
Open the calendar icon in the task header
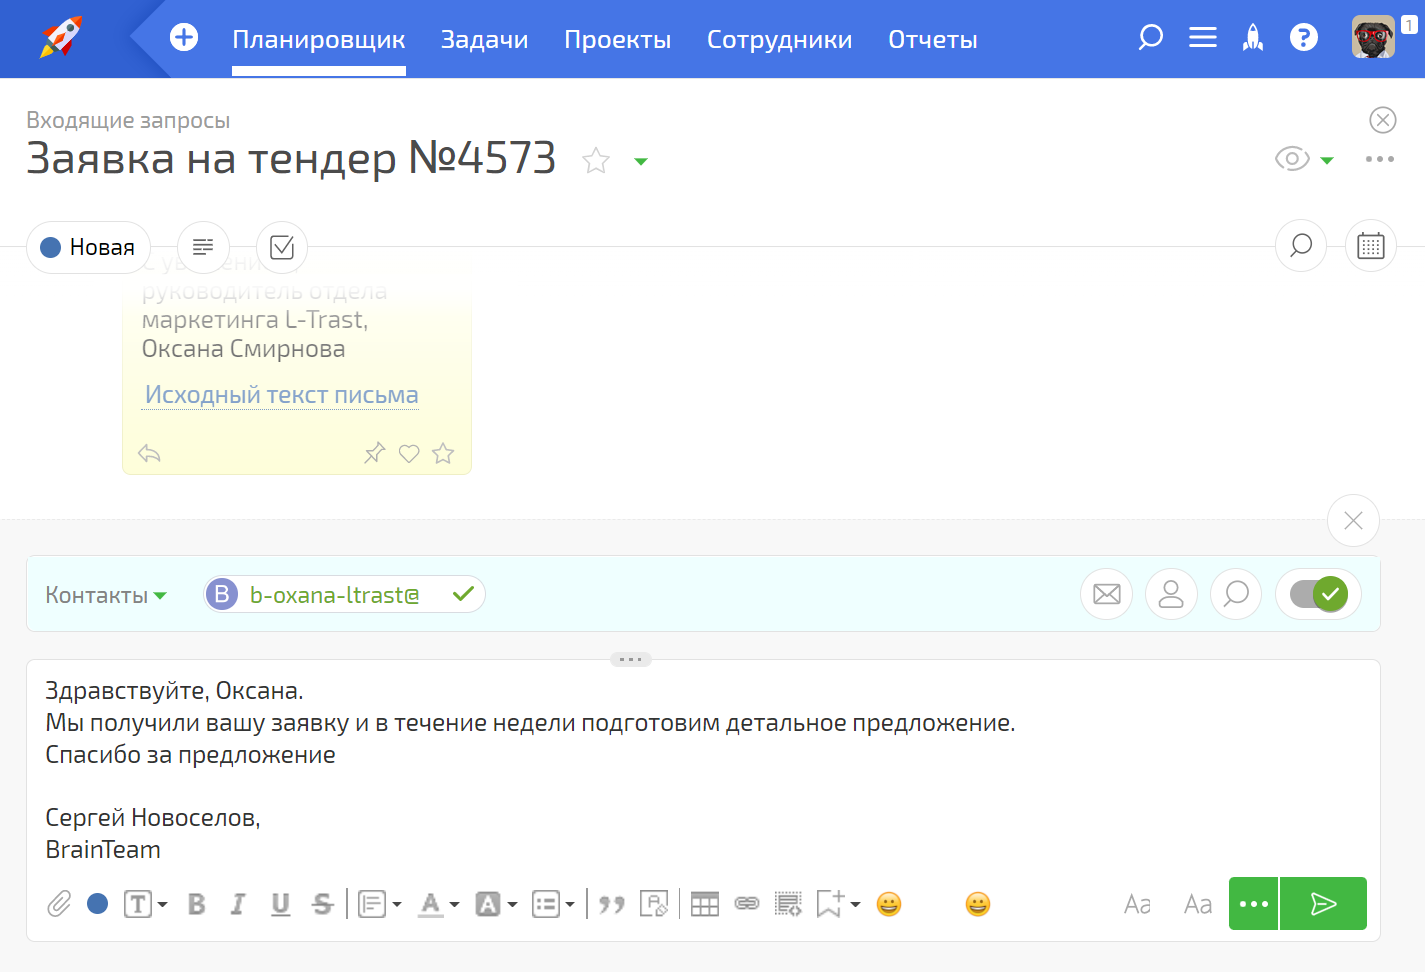click(x=1370, y=246)
